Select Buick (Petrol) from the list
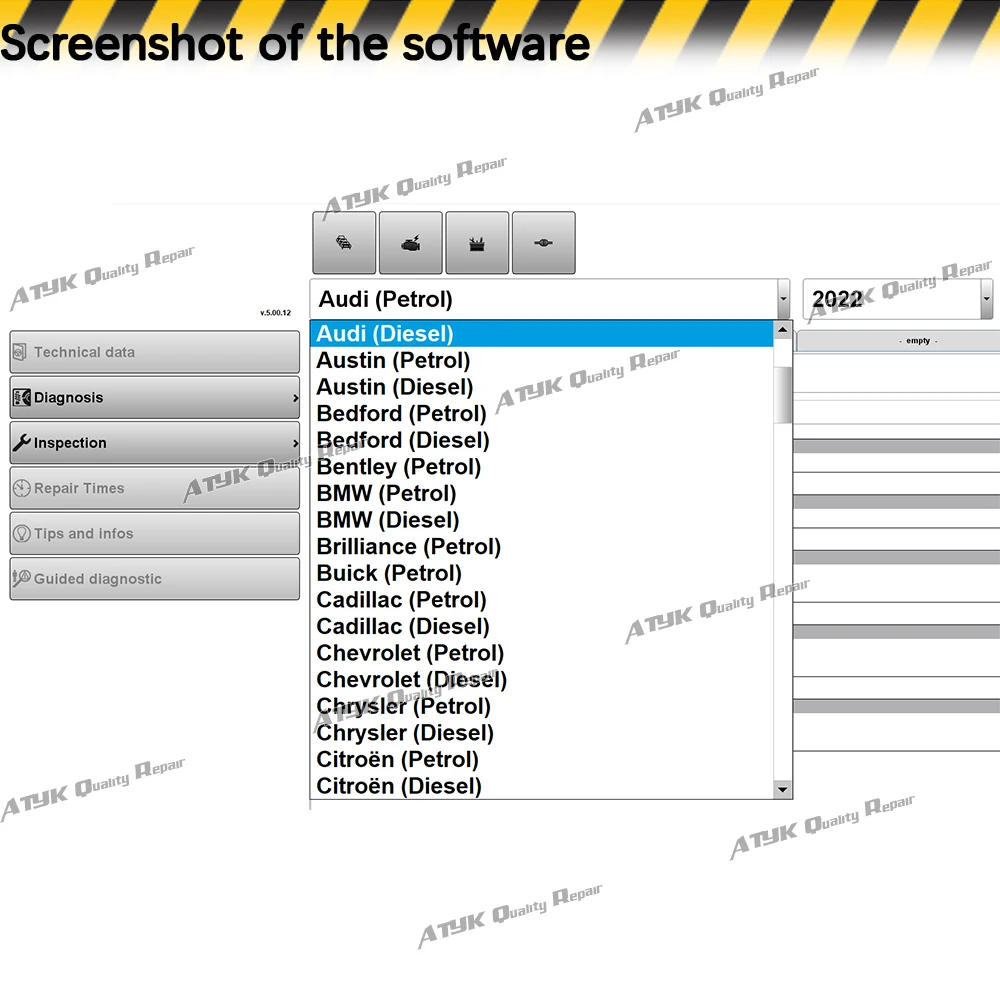The image size is (1000, 1000). [x=542, y=573]
